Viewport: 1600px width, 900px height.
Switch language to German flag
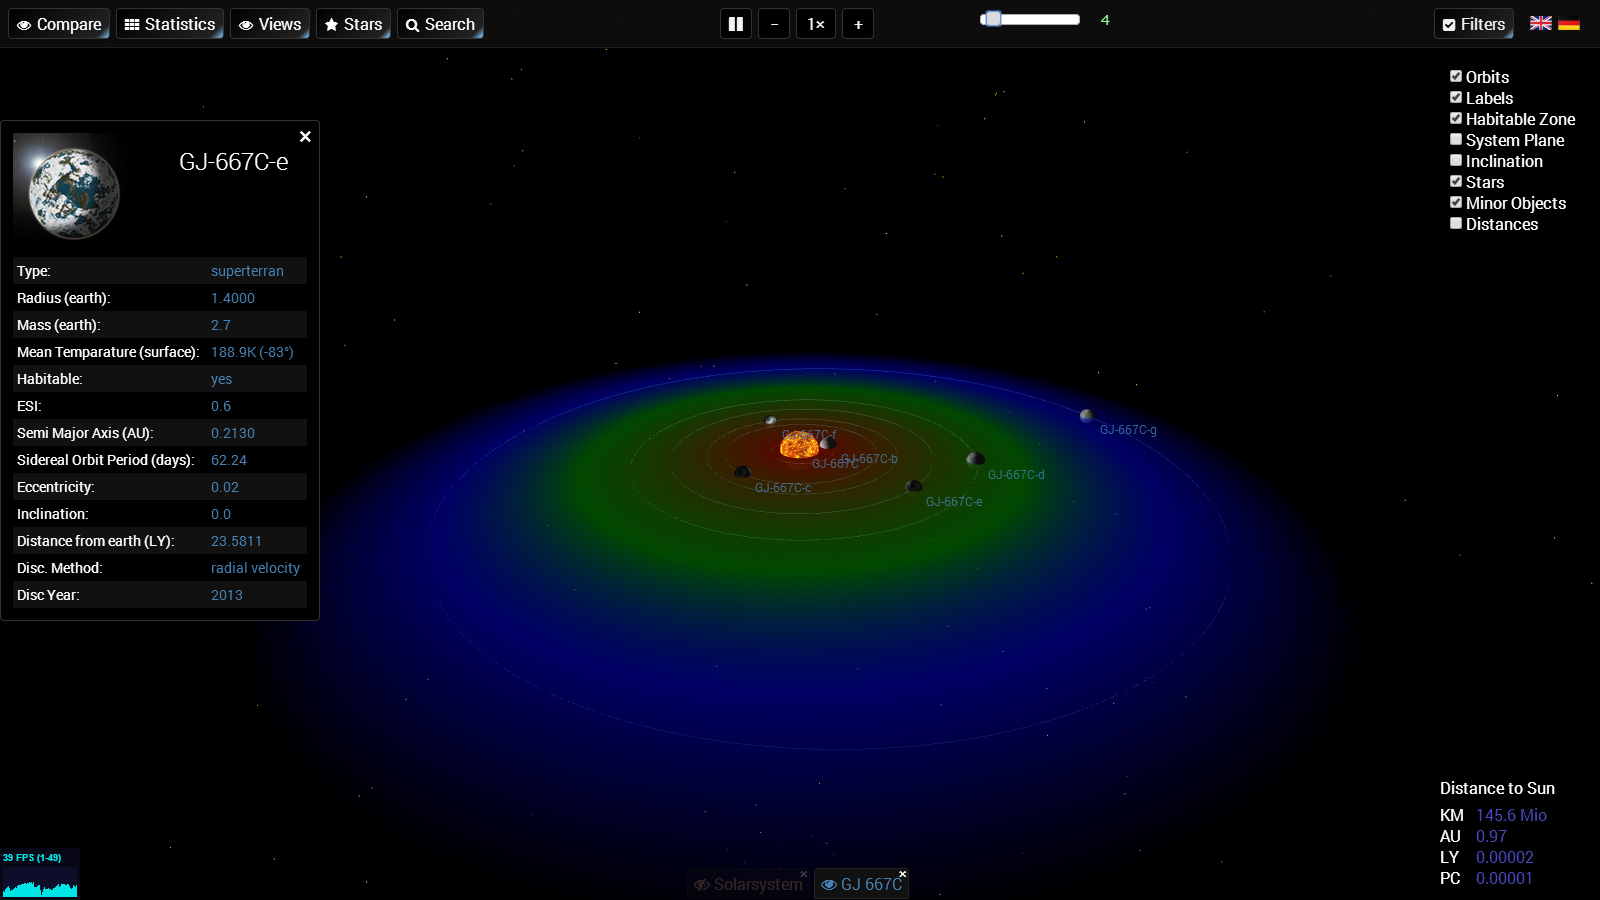coord(1569,23)
